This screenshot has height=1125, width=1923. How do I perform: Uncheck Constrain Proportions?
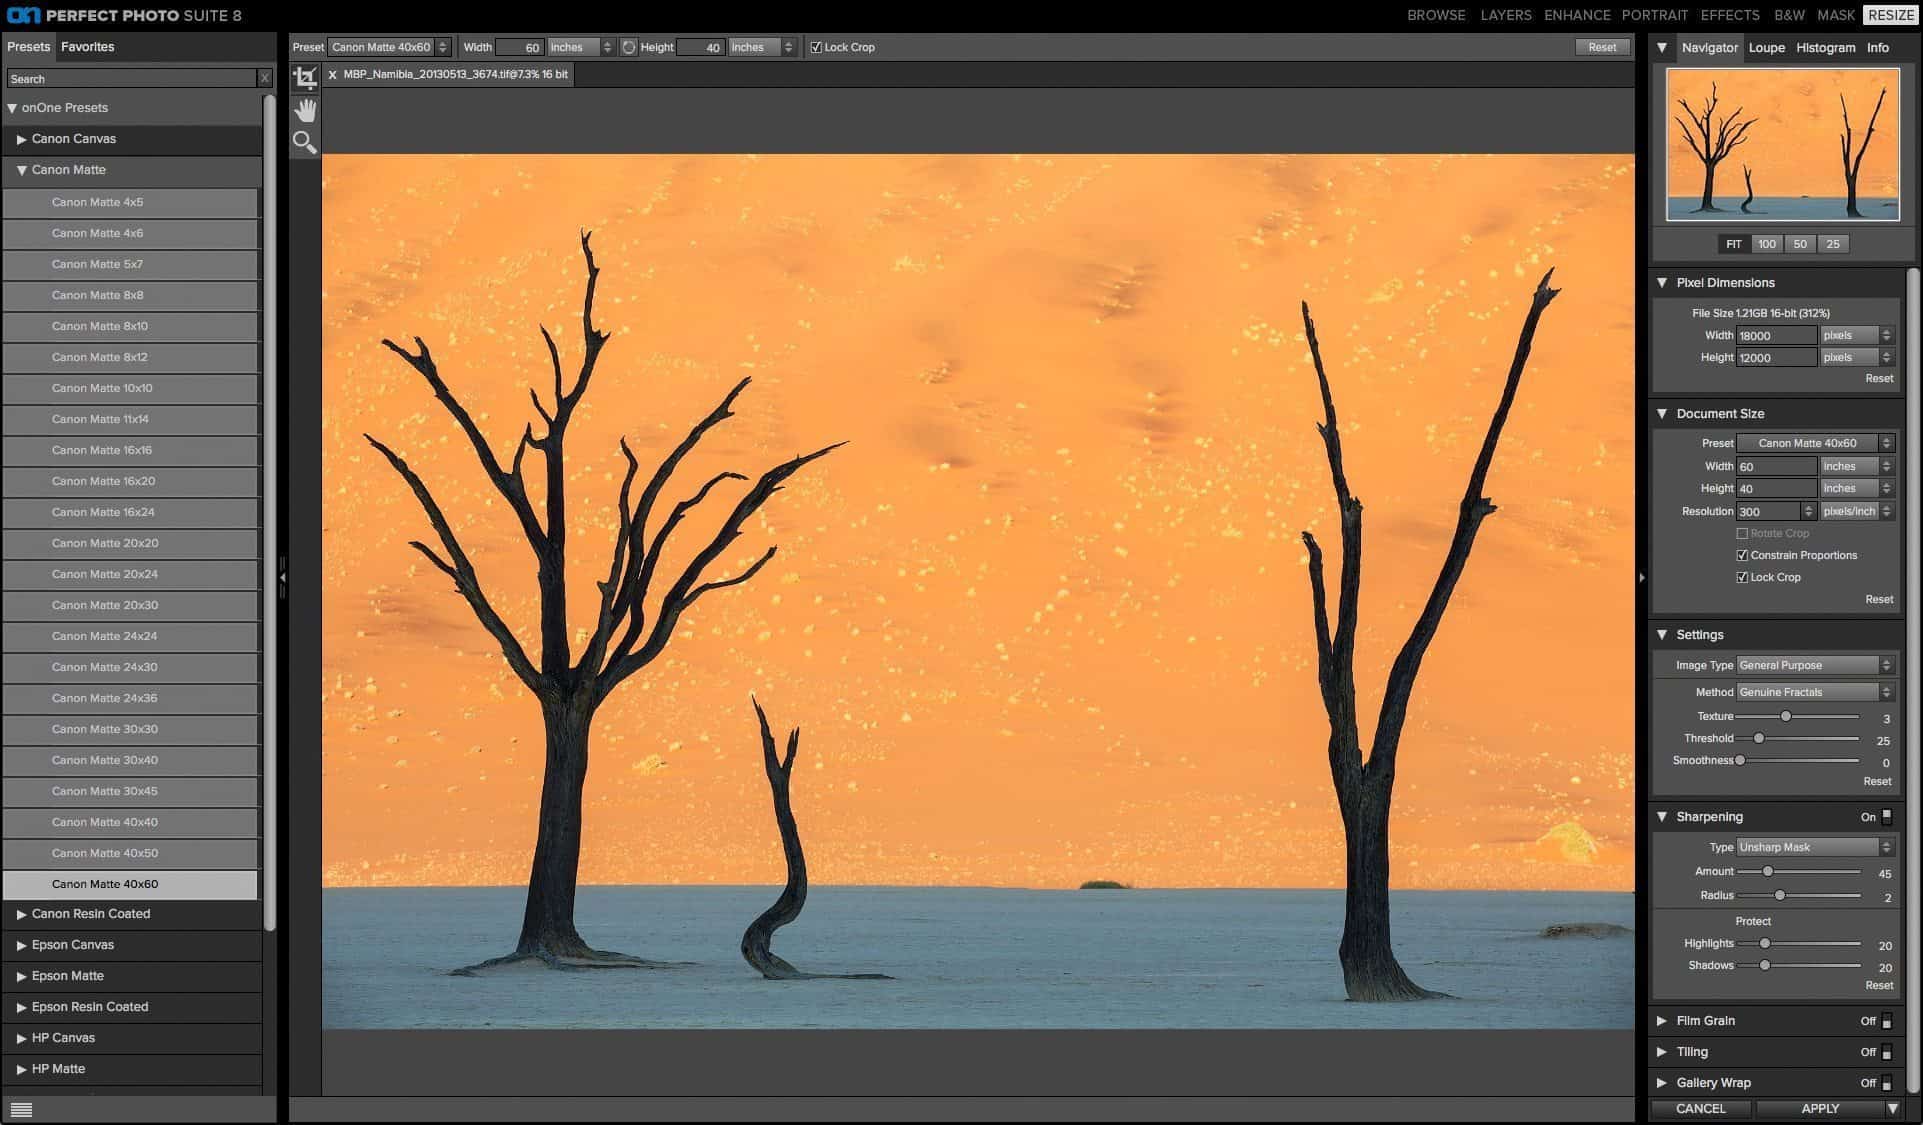[x=1742, y=556]
